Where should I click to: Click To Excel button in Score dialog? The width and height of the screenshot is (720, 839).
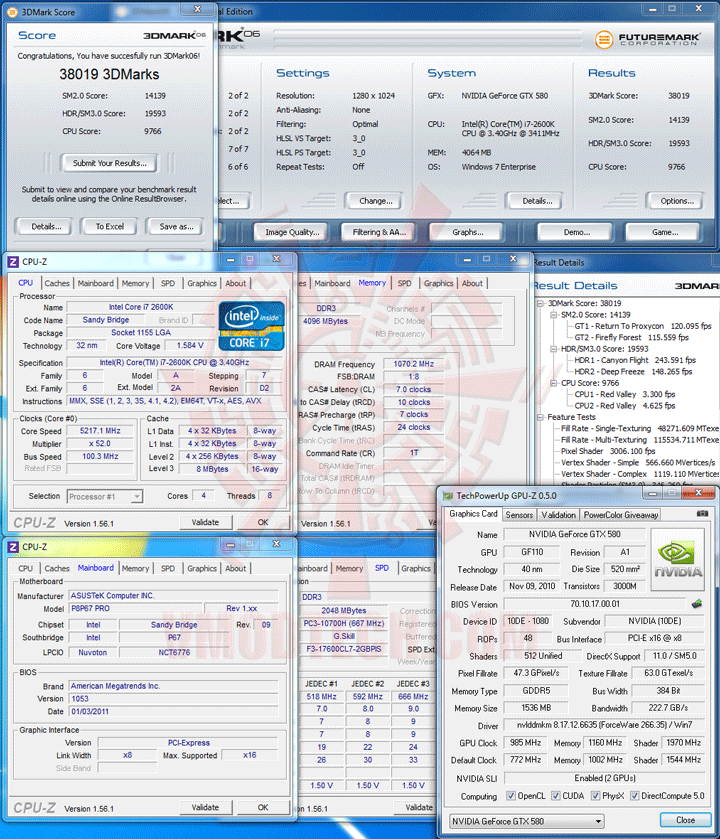[110, 226]
